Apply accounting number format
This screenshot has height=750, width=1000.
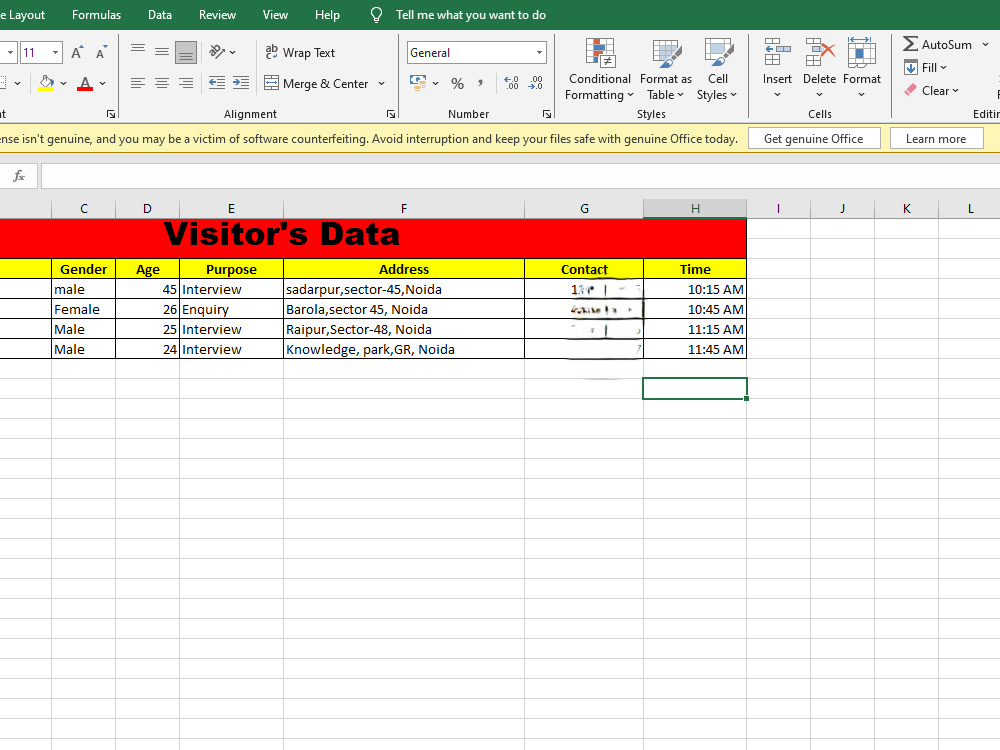[418, 83]
